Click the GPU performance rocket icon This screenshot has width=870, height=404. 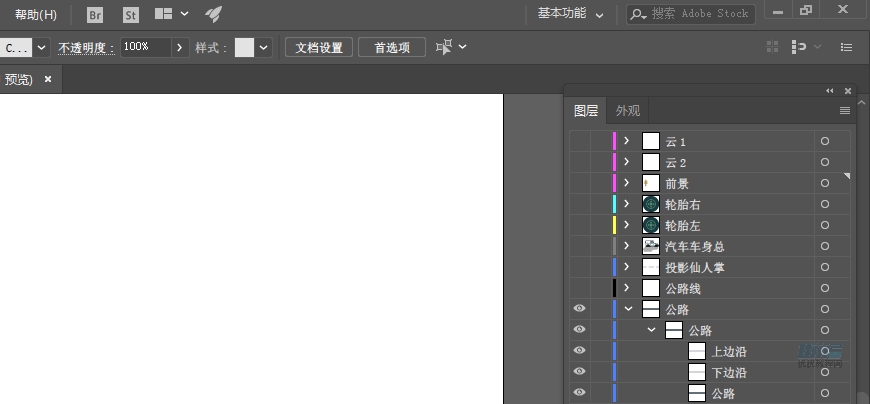tap(213, 14)
